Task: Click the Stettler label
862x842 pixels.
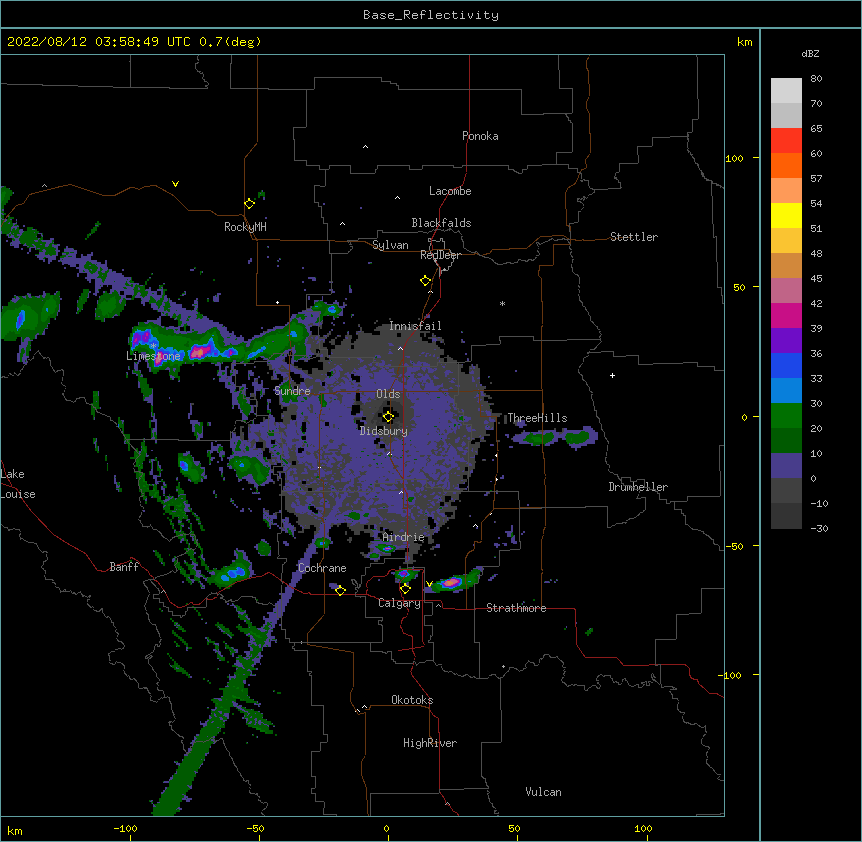Action: click(634, 237)
